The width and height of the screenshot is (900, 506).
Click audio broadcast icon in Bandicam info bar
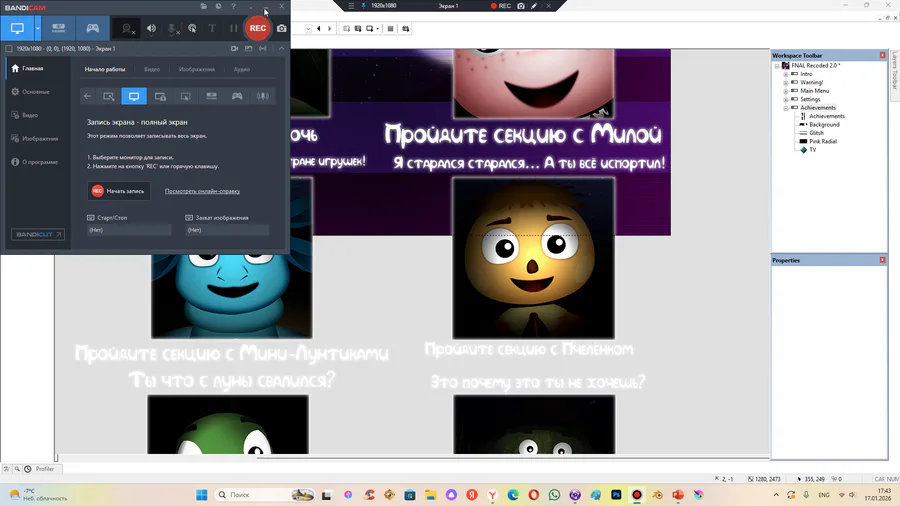[263, 49]
